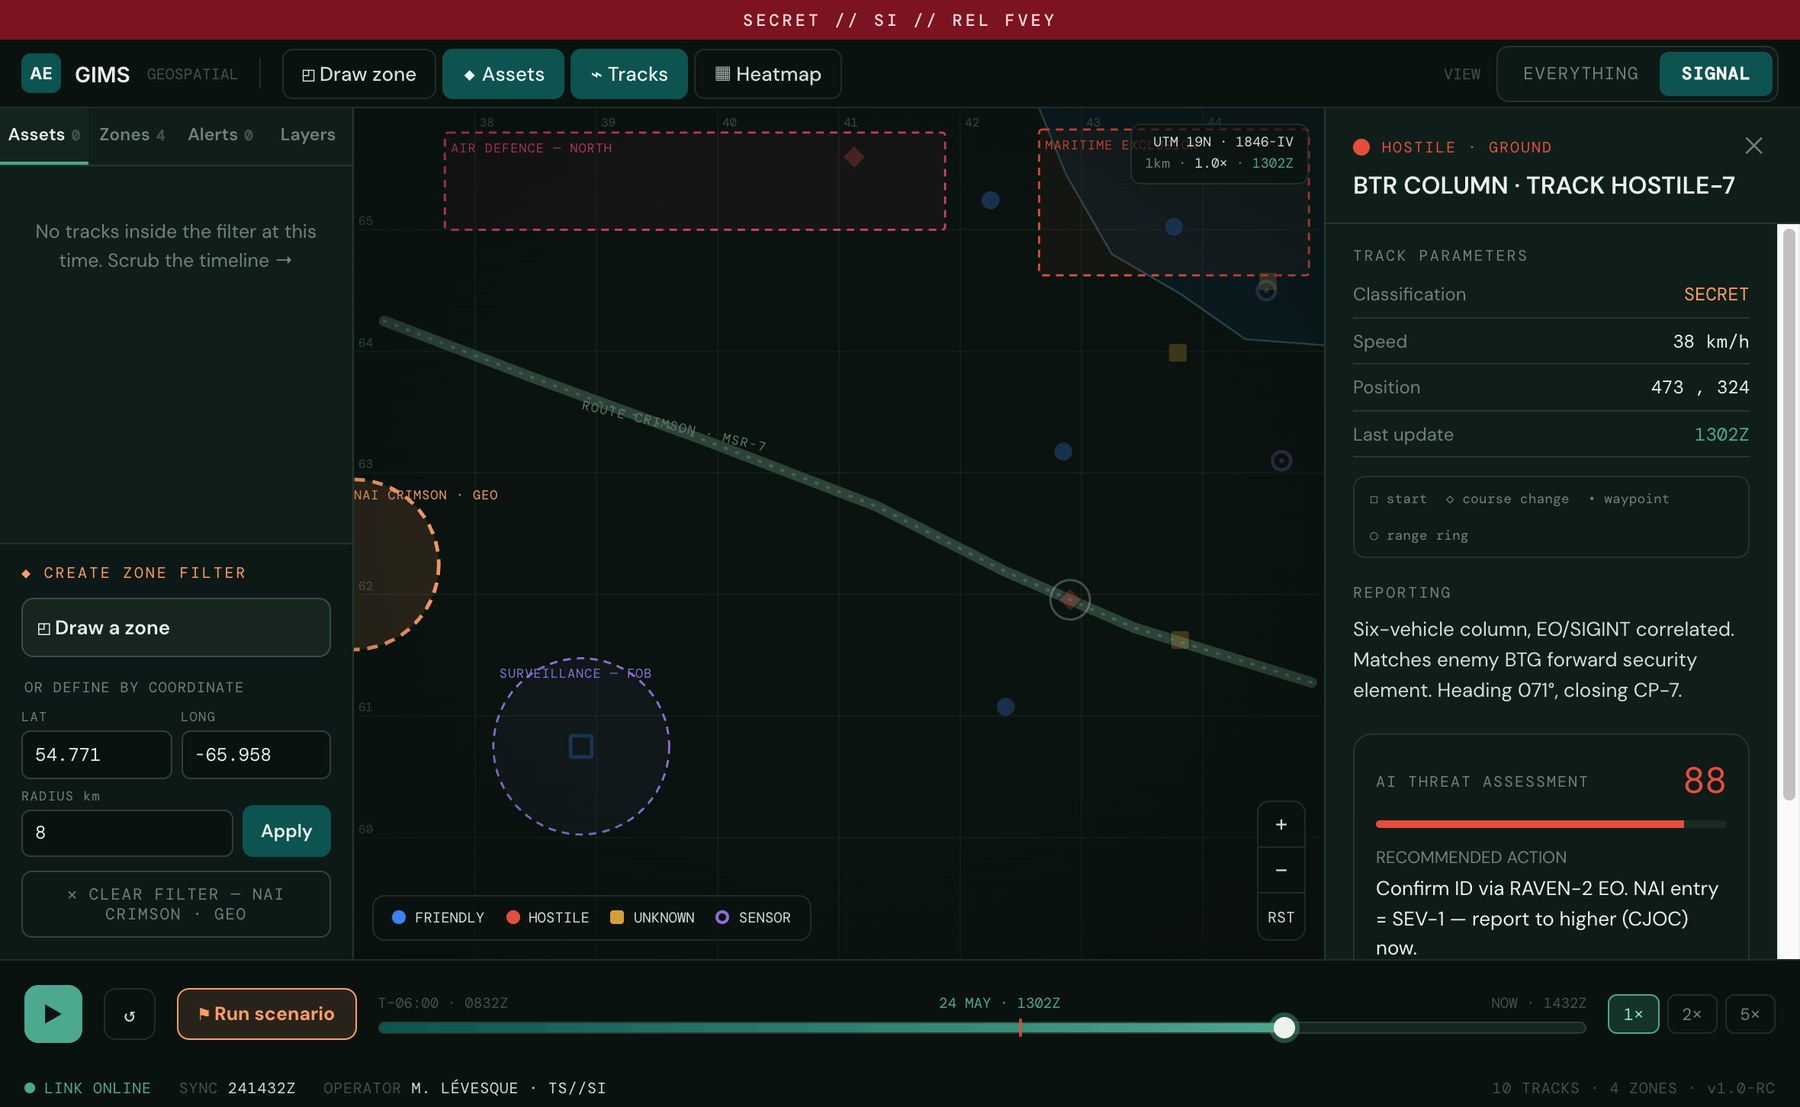Click the detail panel scrollbar

pos(1789,514)
